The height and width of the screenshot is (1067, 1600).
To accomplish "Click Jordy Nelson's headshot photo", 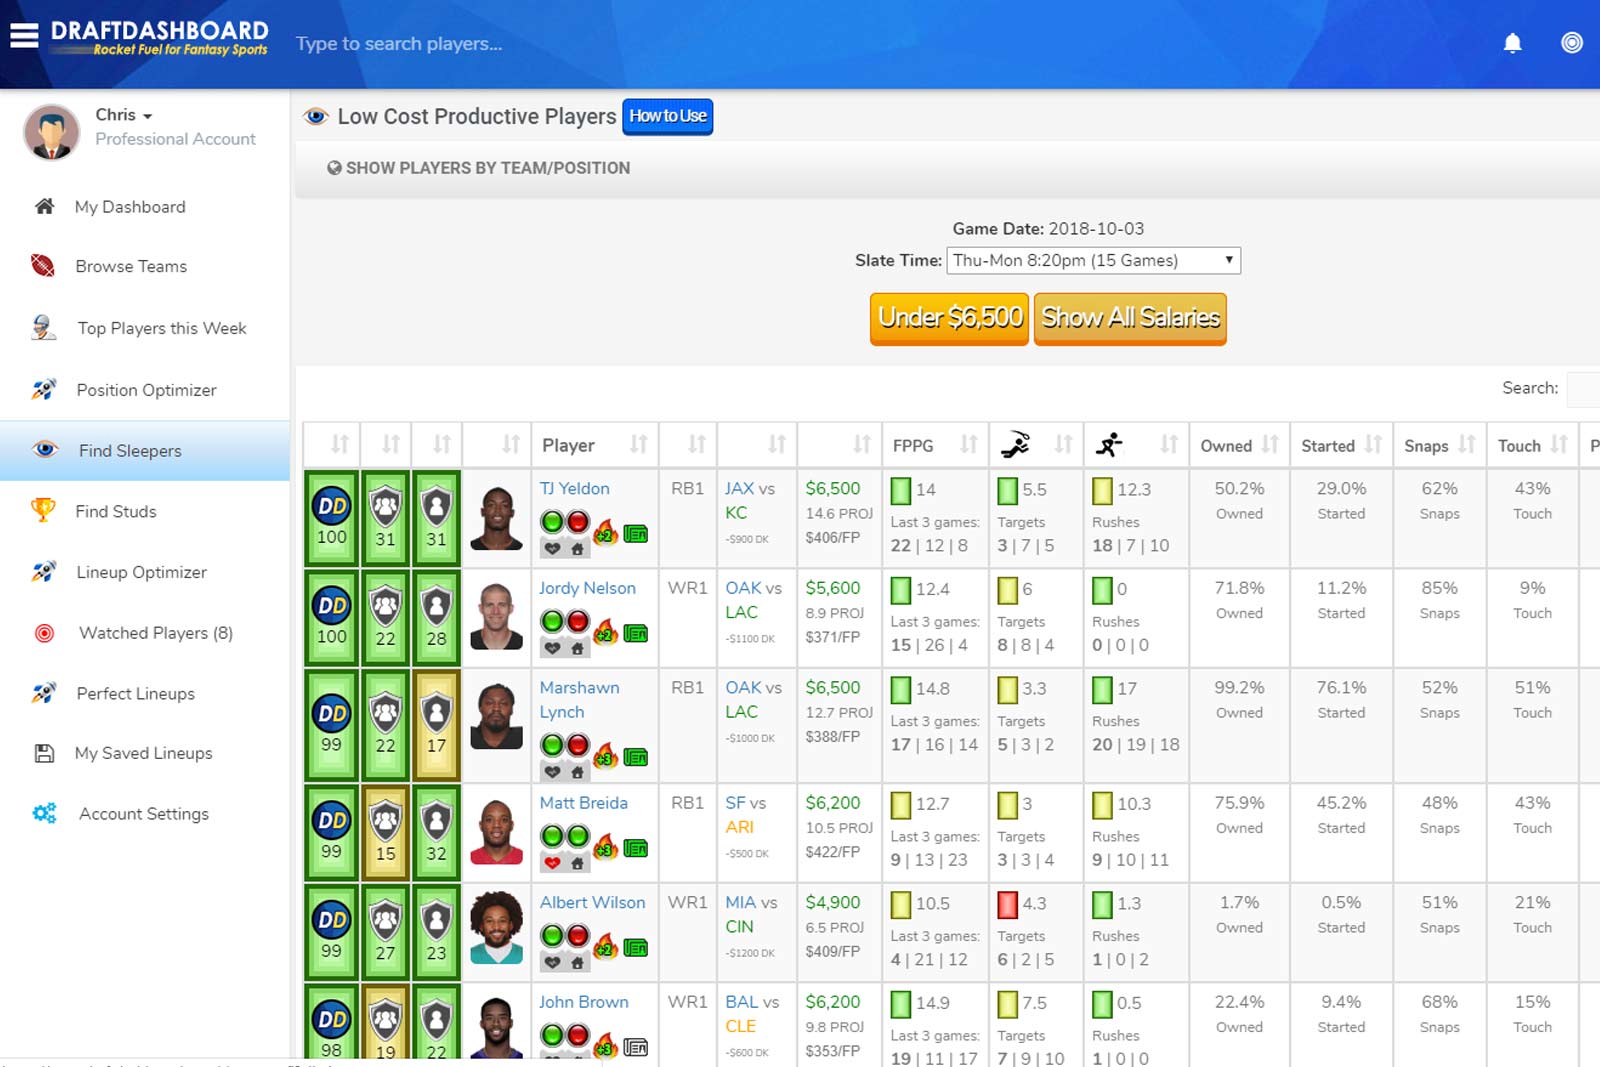I will point(496,616).
